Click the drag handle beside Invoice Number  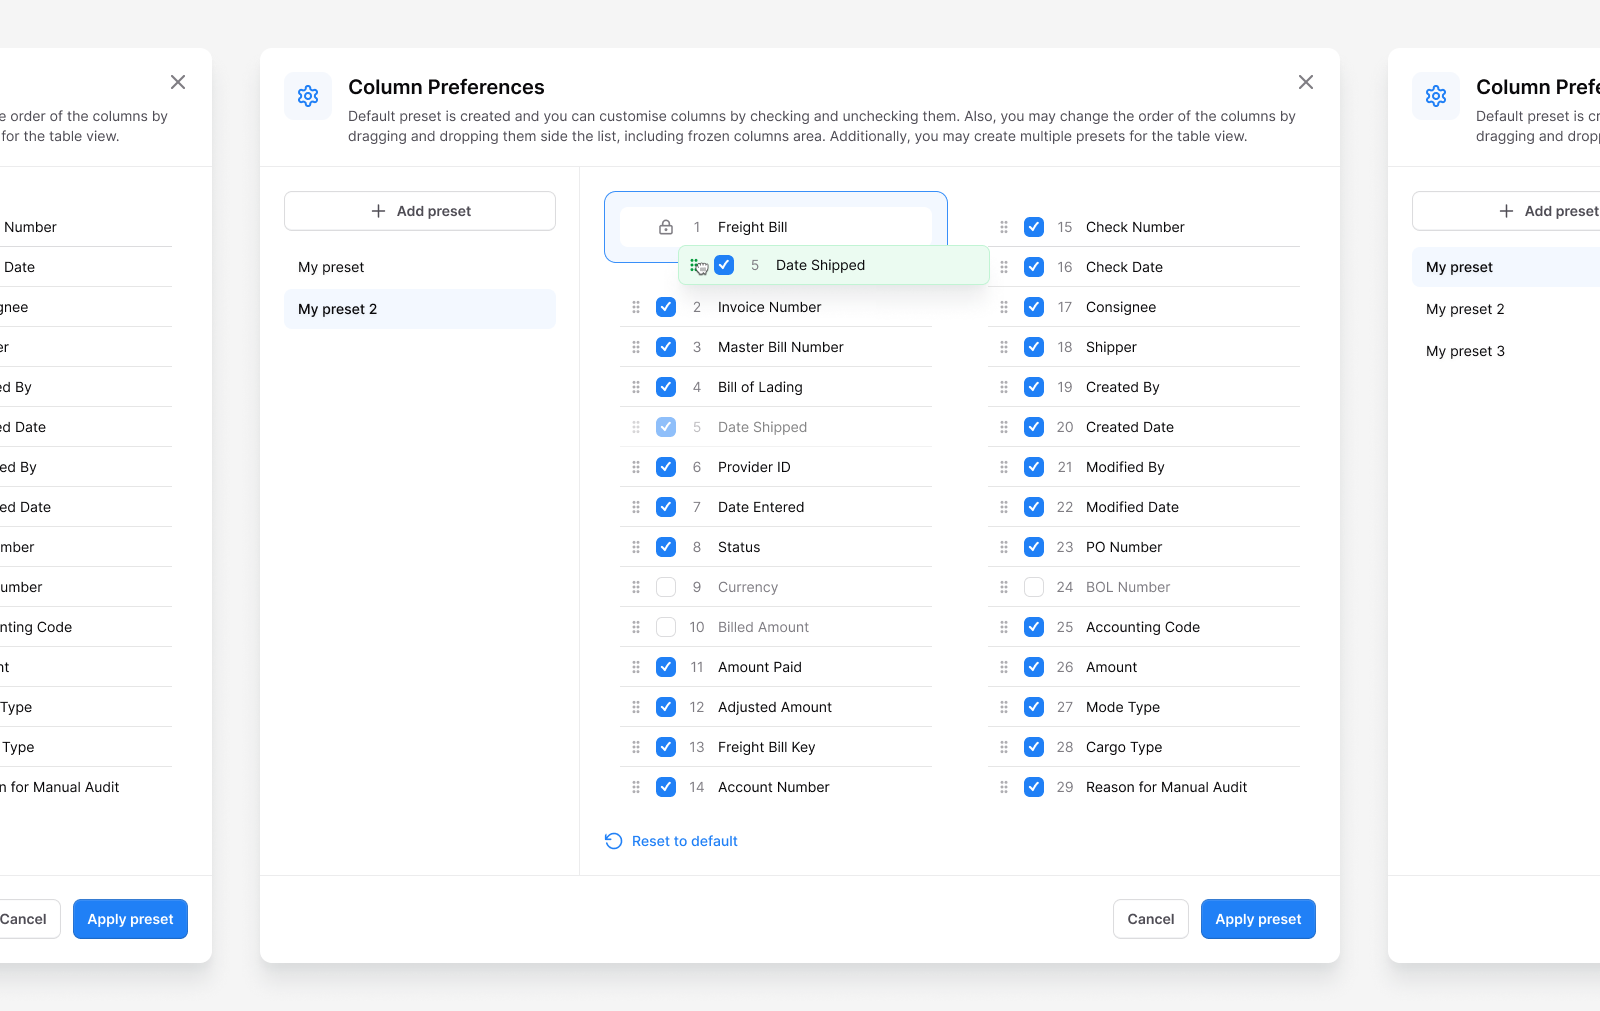click(x=636, y=307)
